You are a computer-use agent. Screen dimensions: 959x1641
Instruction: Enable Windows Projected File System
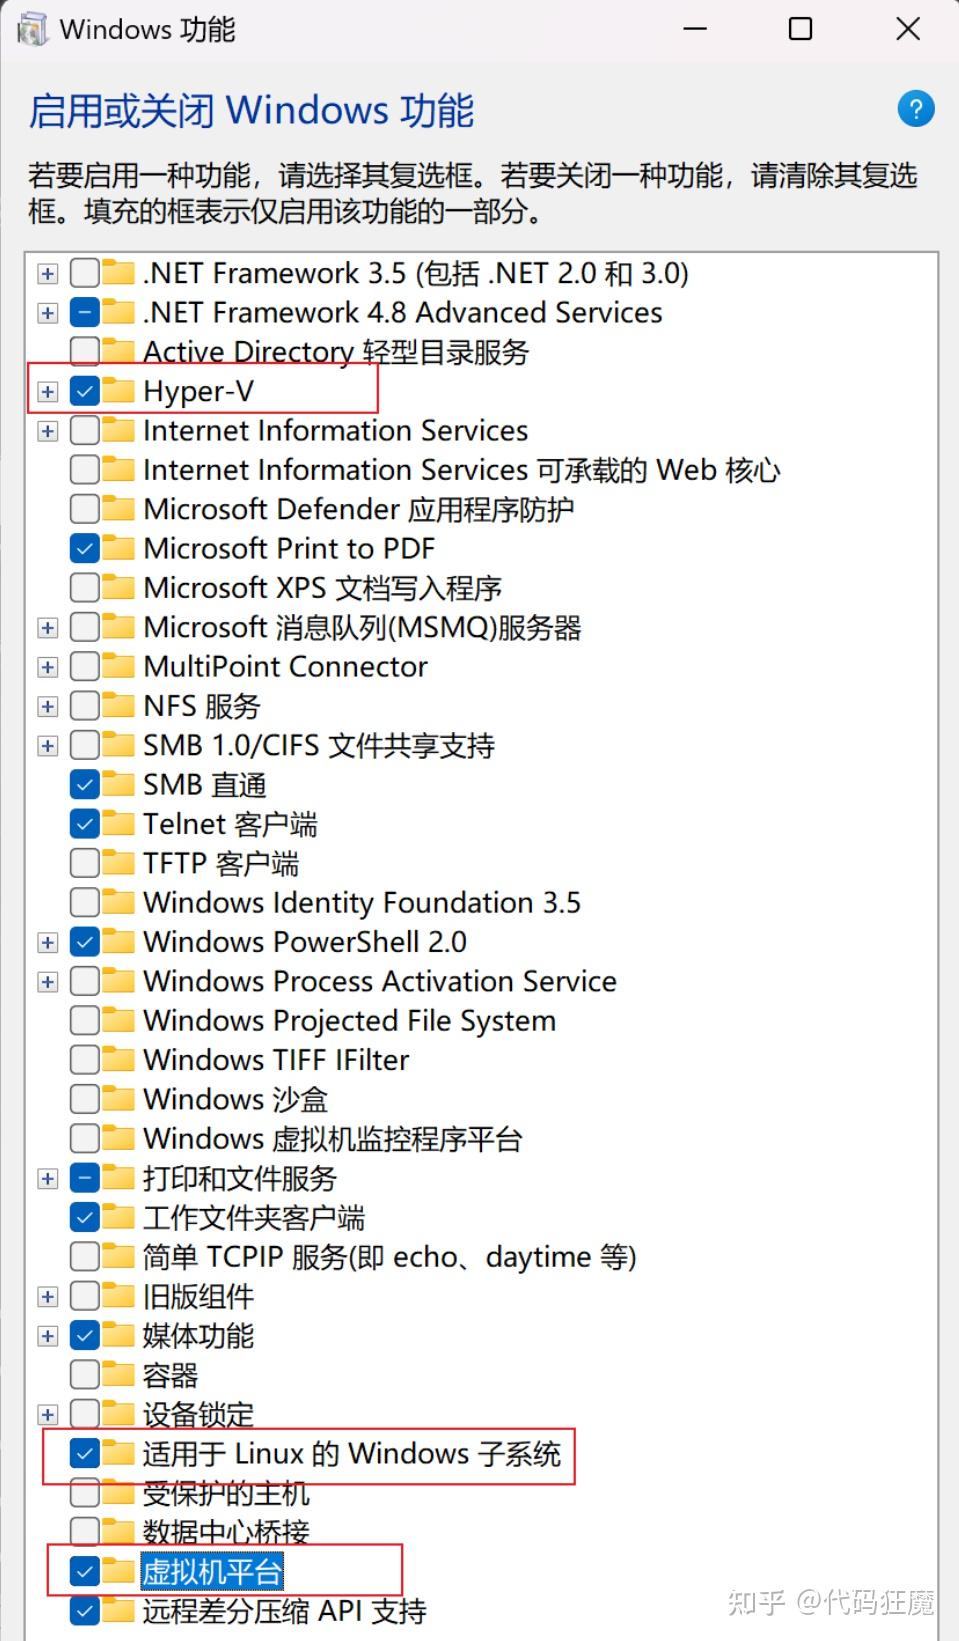point(84,1020)
